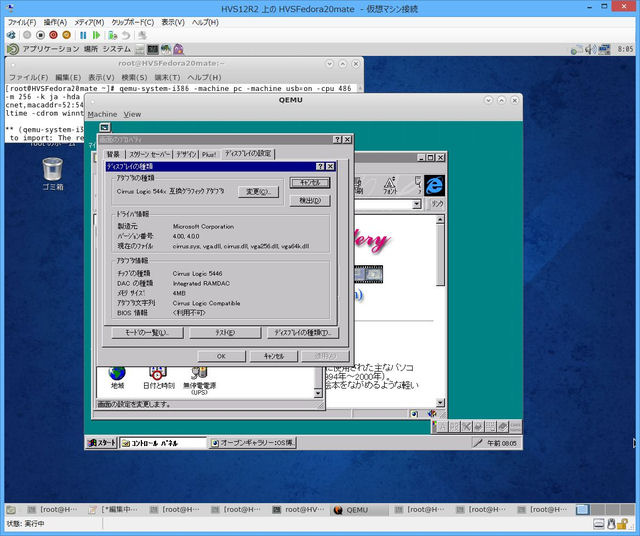This screenshot has width=640, height=536.
Task: Open the 日付と時刻 icon in Control Panel
Action: click(158, 378)
